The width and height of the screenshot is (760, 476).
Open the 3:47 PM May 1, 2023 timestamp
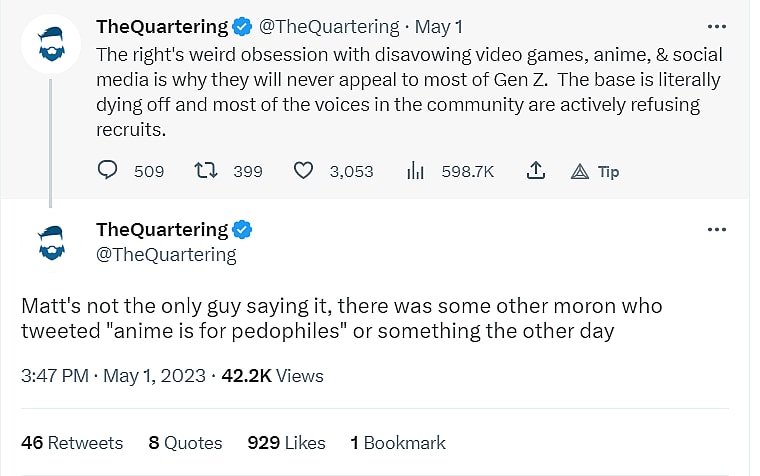(112, 376)
